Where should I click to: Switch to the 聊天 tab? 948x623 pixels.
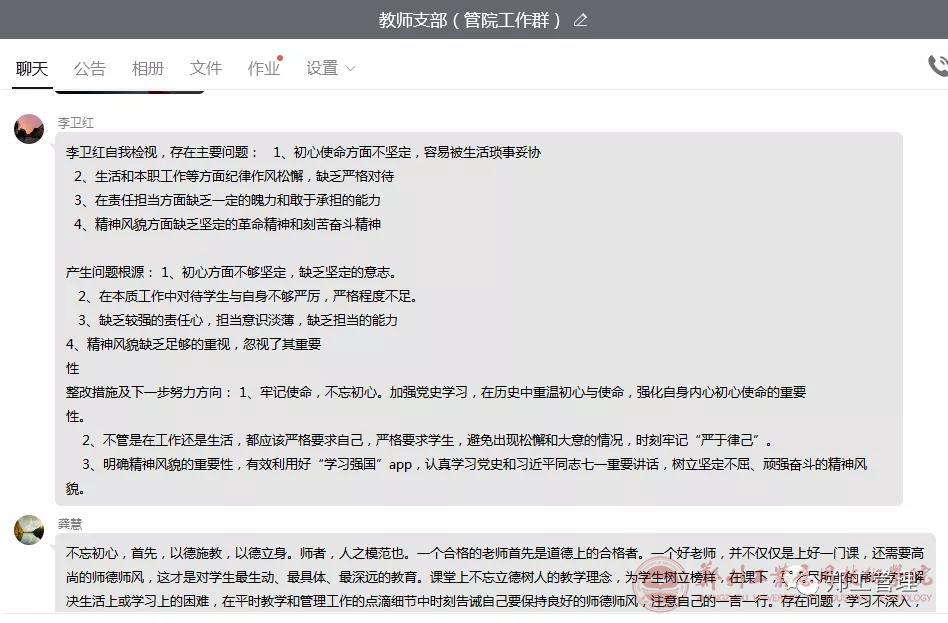click(31, 68)
